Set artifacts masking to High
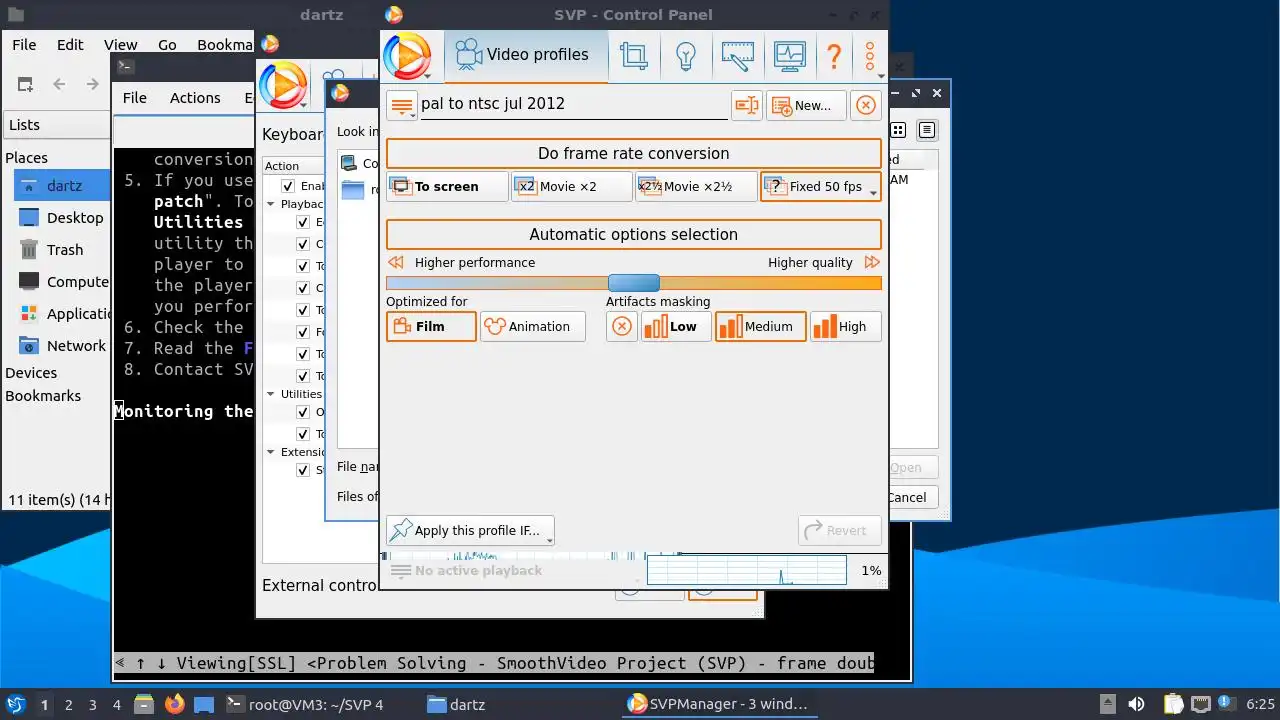 pos(845,327)
